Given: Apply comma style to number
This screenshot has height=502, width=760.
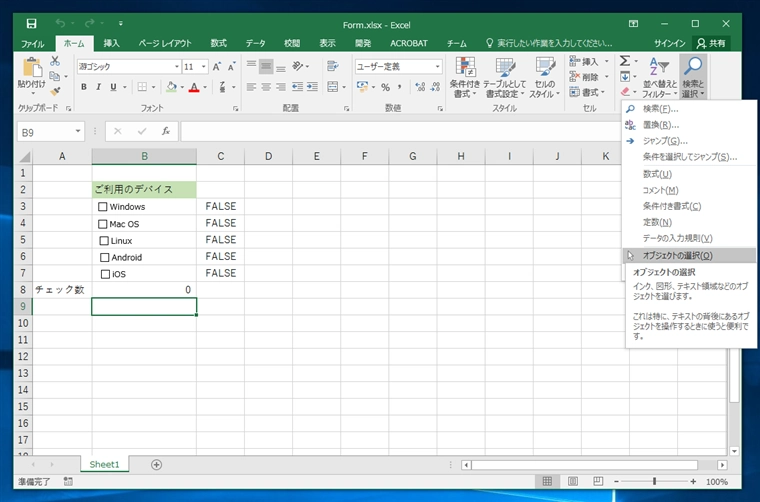Looking at the screenshot, I should 399,87.
